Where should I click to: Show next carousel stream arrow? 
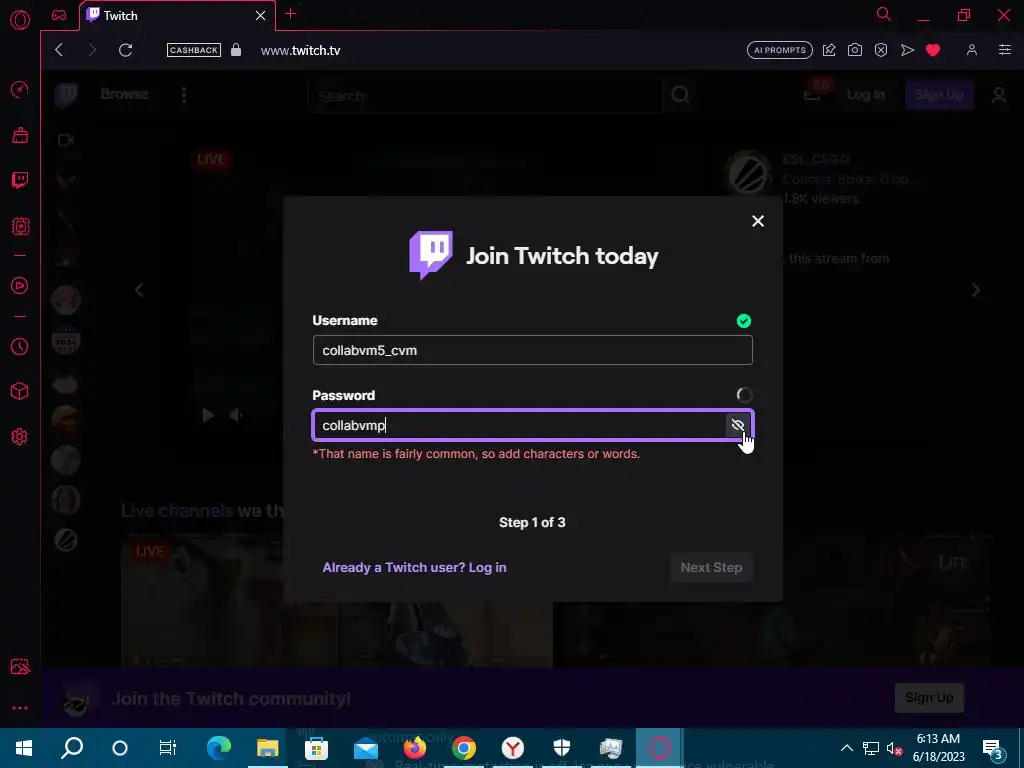tap(976, 290)
